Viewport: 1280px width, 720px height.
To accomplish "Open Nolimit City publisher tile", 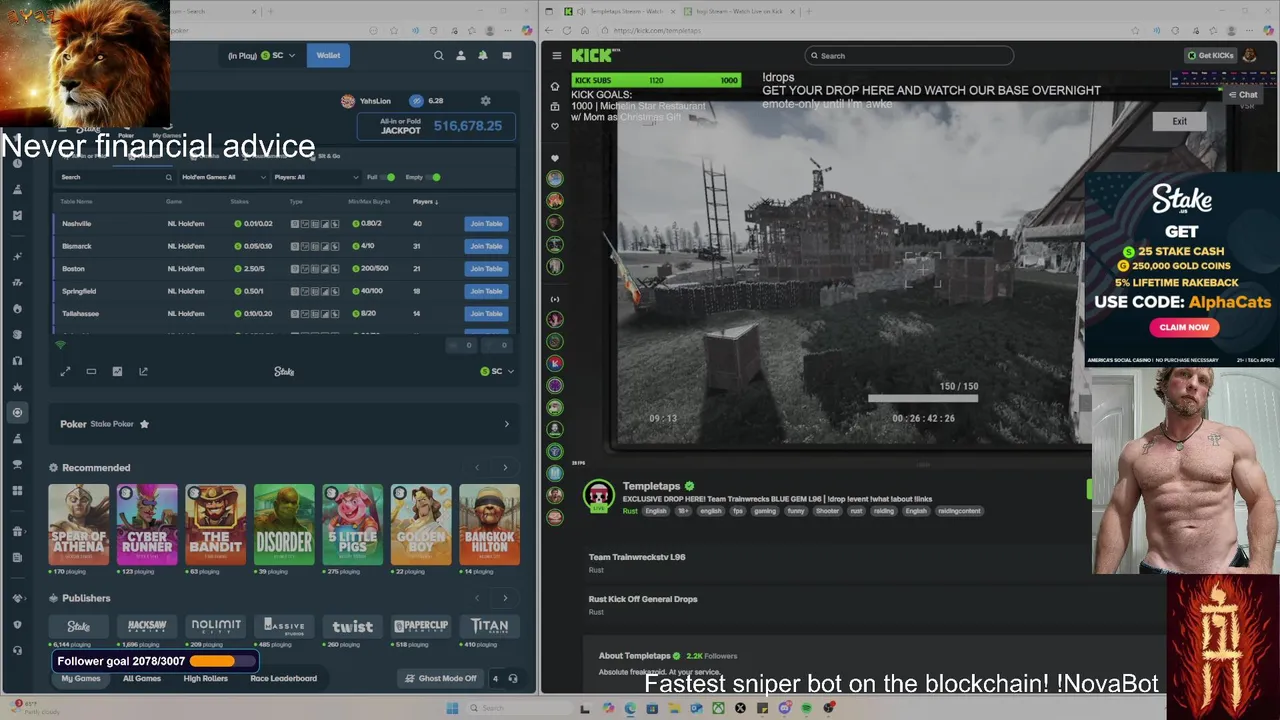I will 216,626.
